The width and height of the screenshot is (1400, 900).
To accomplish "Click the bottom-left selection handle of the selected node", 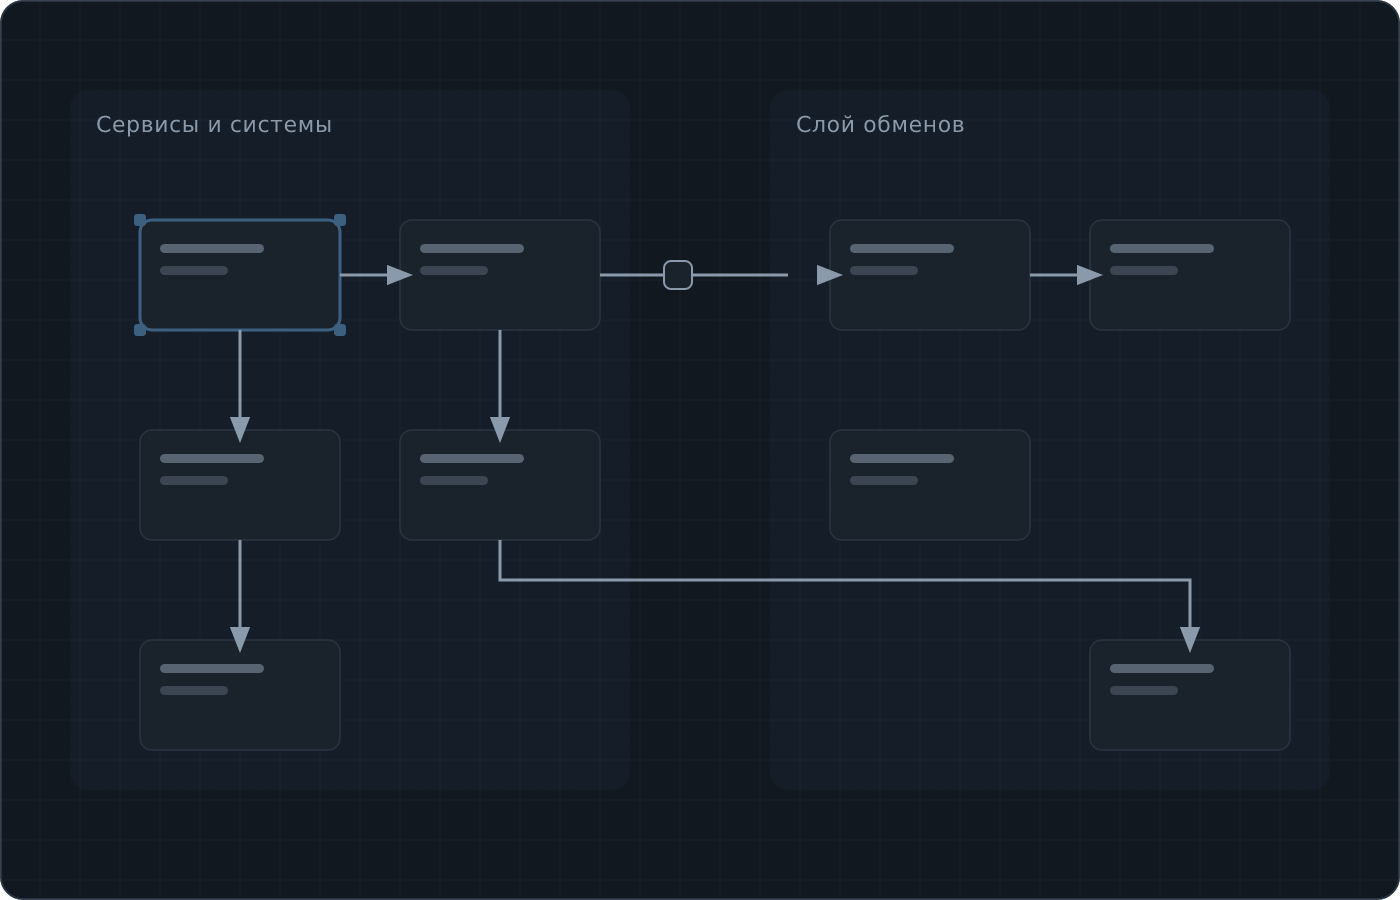I will click(140, 330).
